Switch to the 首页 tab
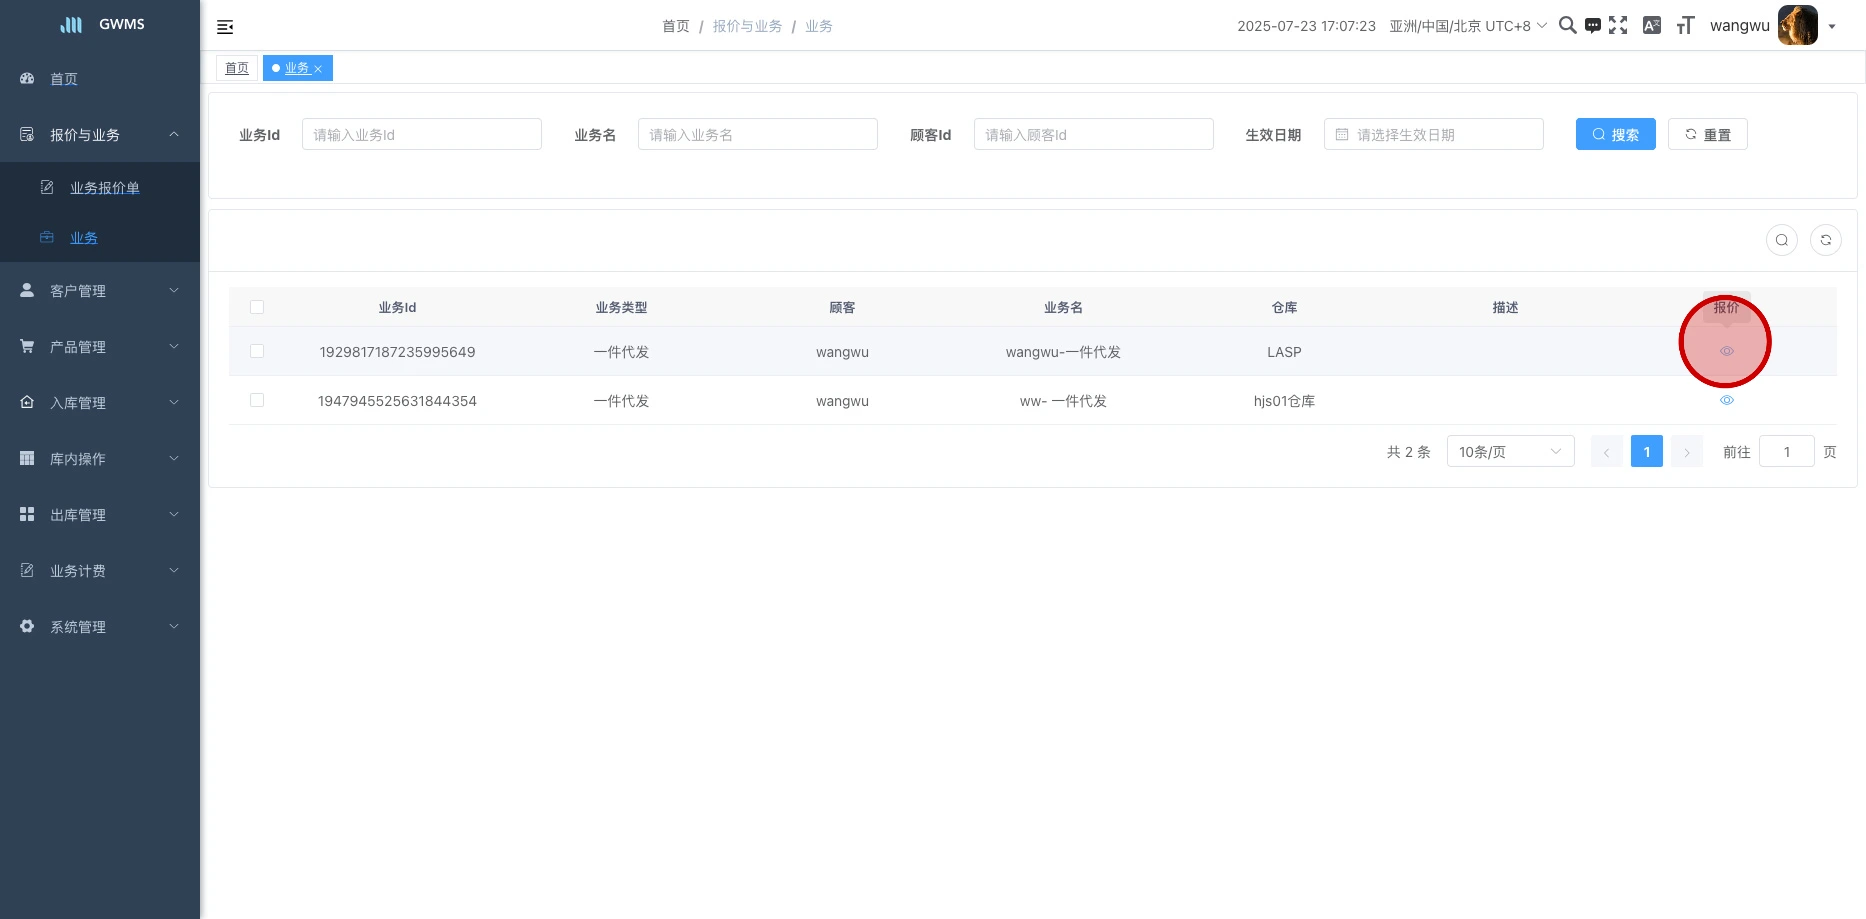This screenshot has height=919, width=1866. 237,68
